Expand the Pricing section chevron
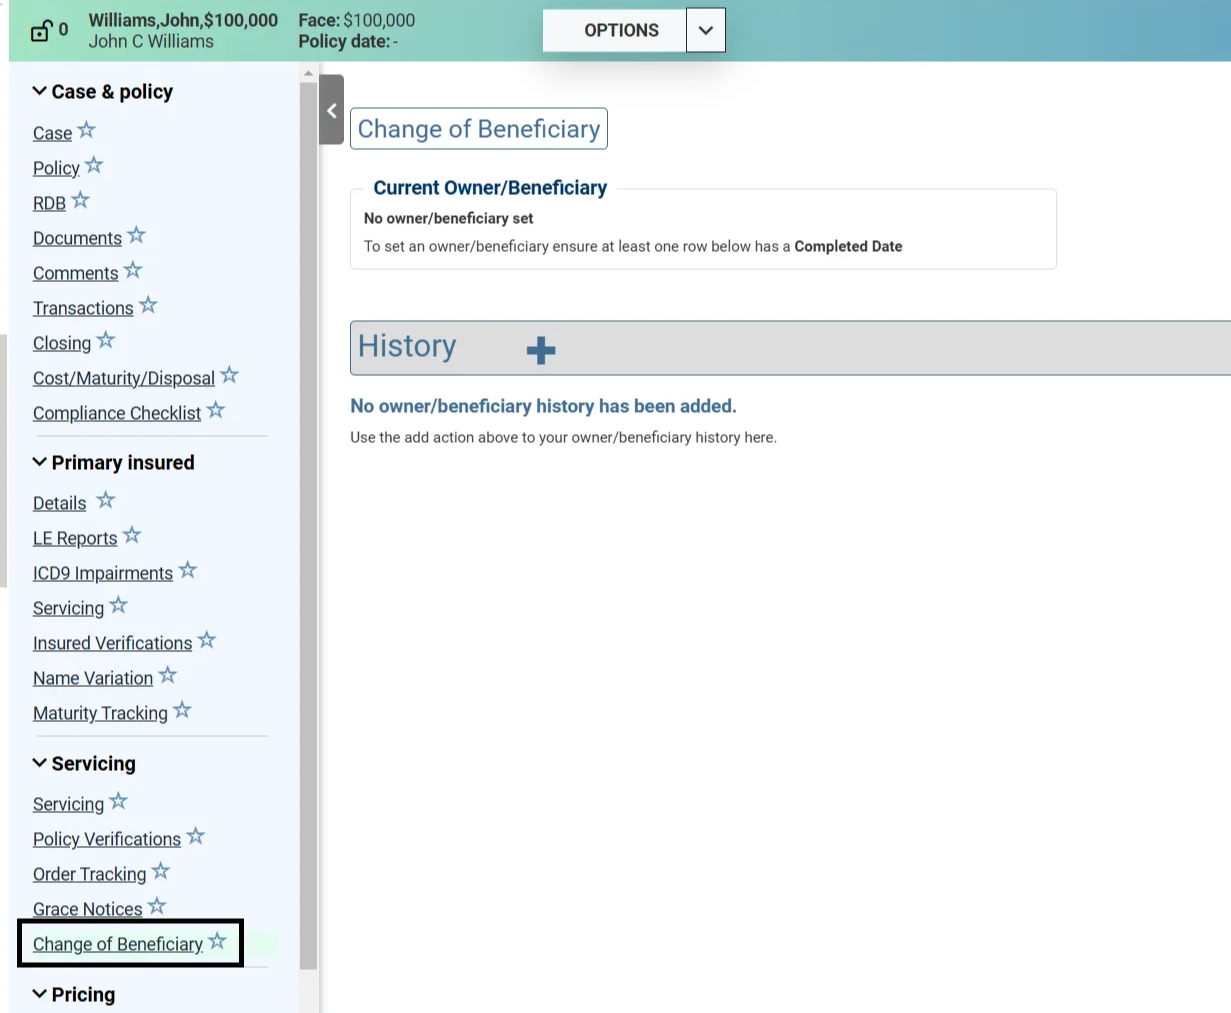The image size is (1231, 1013). pyautogui.click(x=40, y=994)
